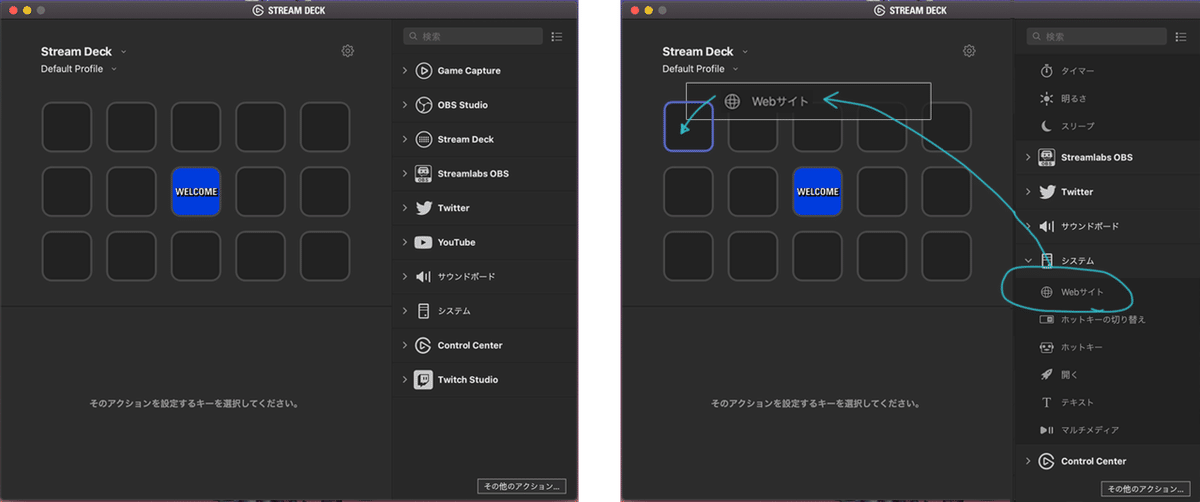Click Streamlabs OBS icon in right window
This screenshot has width=1200, height=502.
tap(1047, 157)
